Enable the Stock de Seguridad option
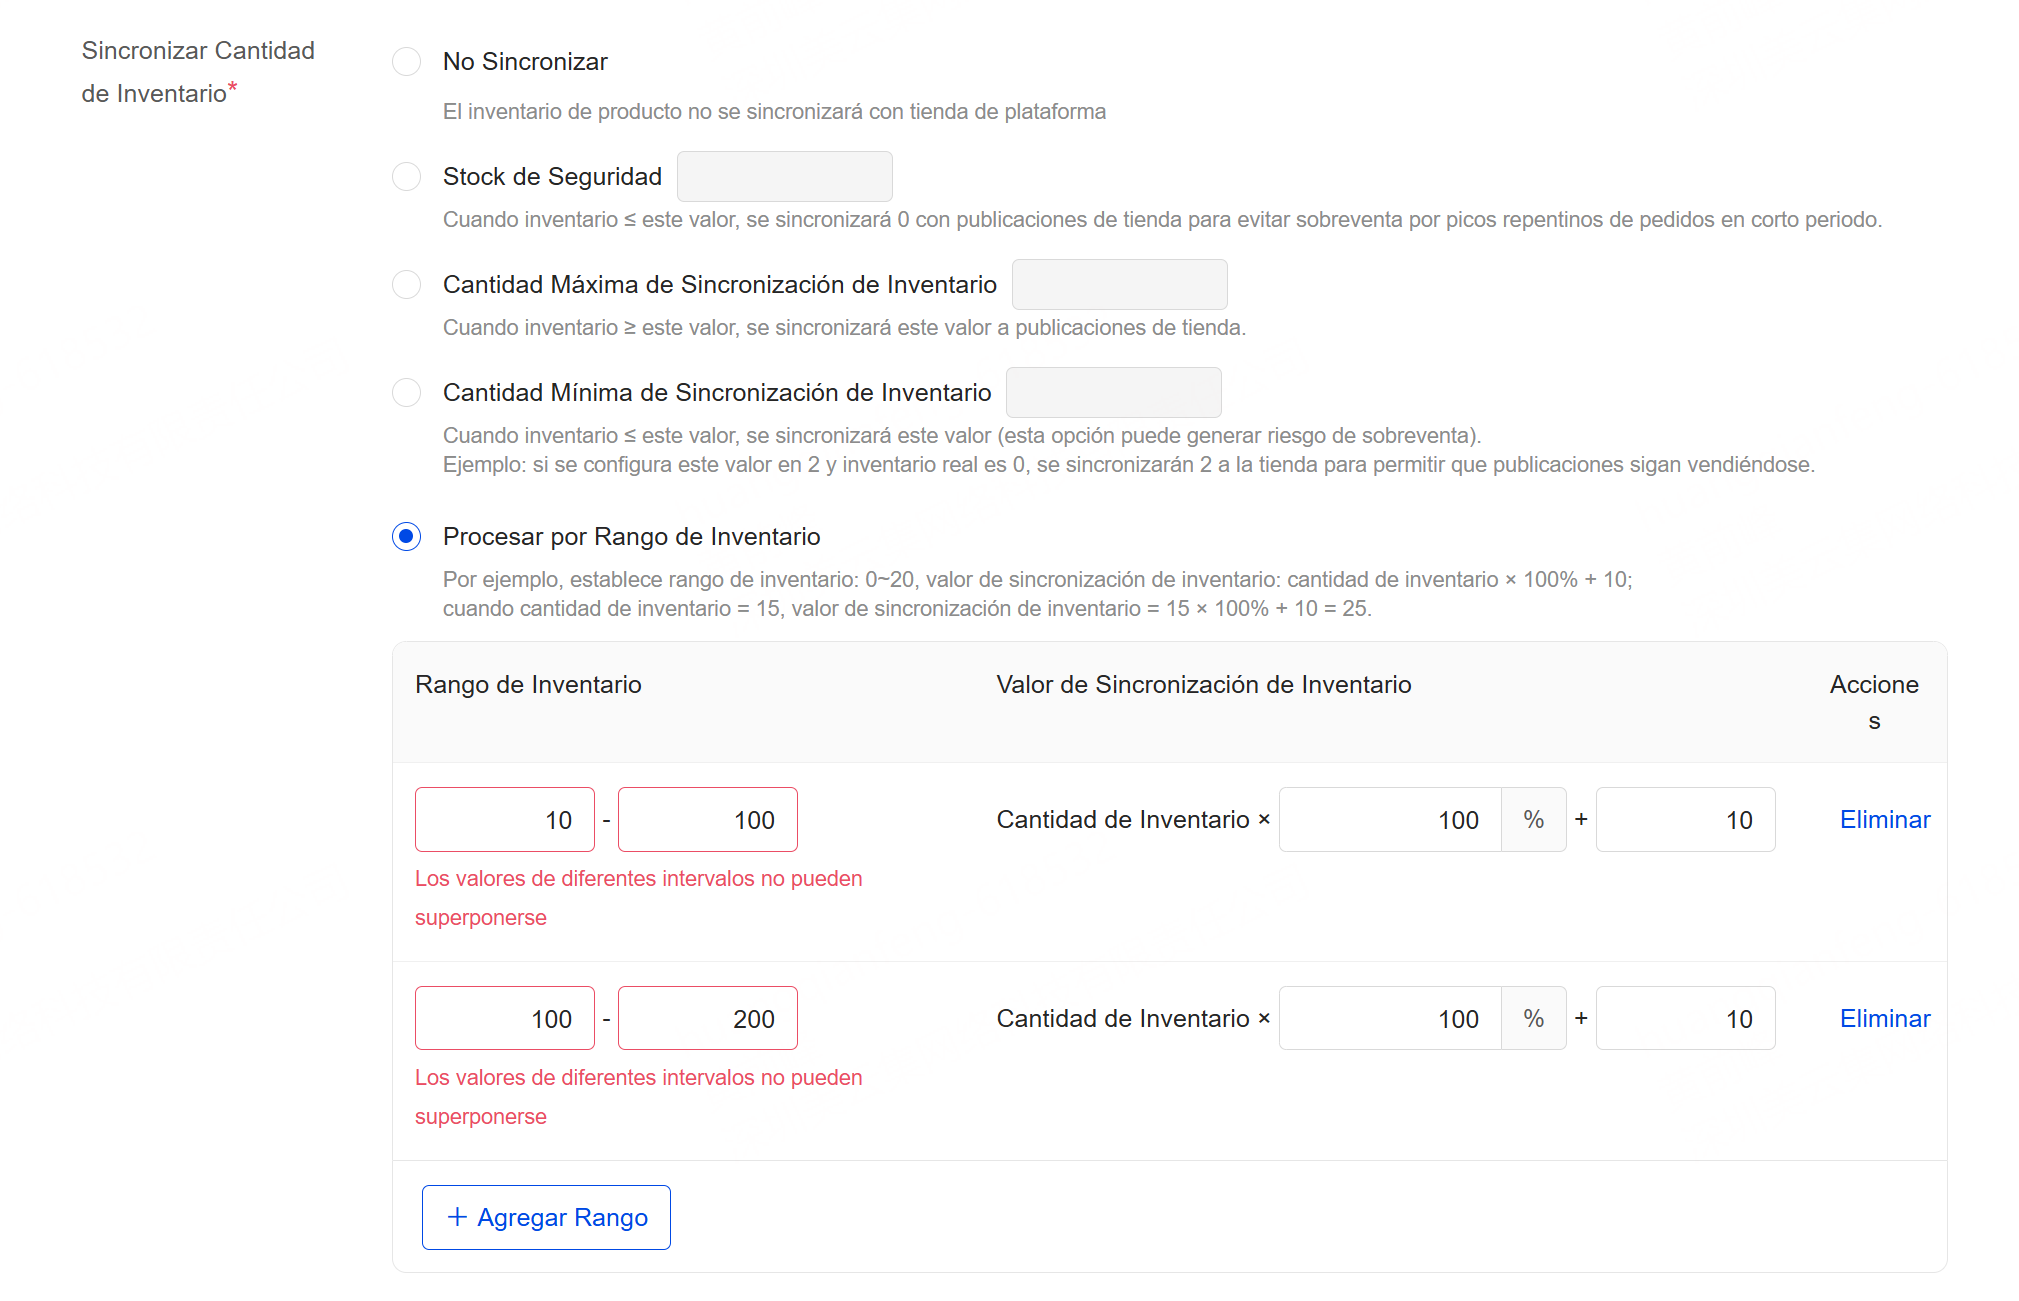 (x=407, y=176)
